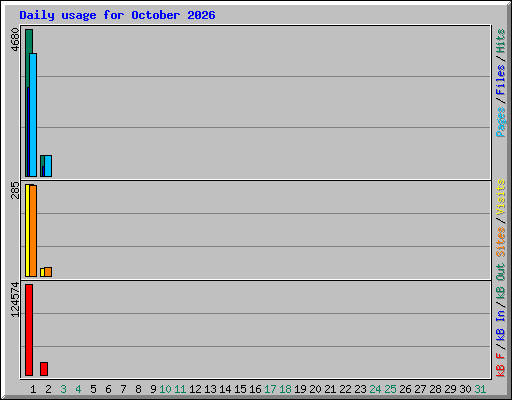Click day 23 on the x-axis
512x400 pixels.
[360, 389]
